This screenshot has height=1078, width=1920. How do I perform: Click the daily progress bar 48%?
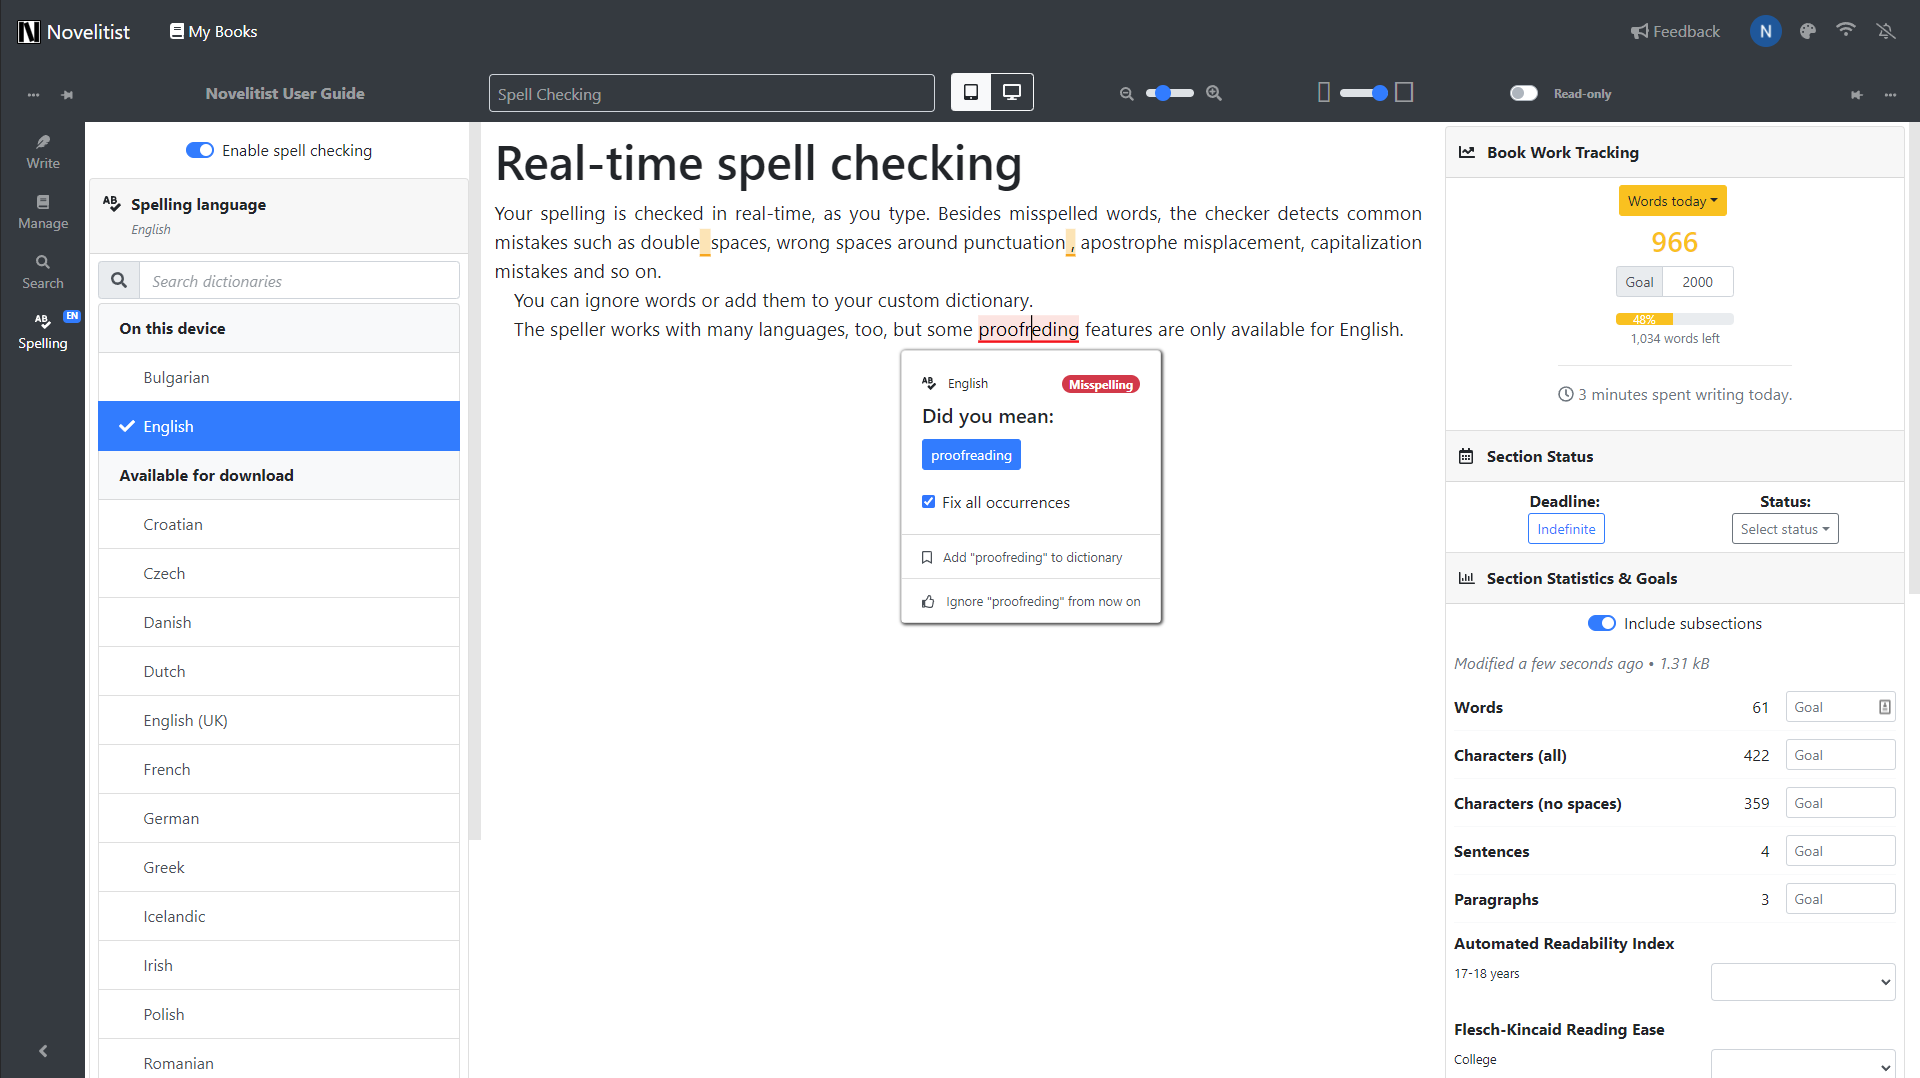1674,319
